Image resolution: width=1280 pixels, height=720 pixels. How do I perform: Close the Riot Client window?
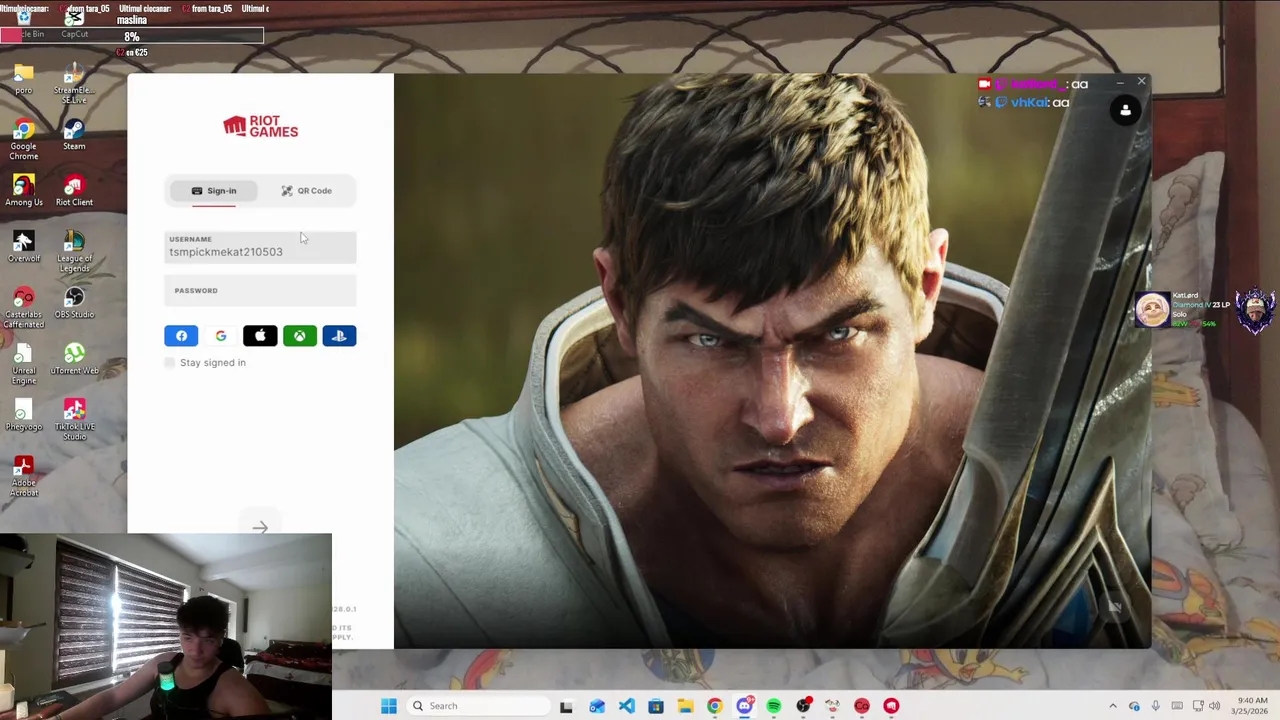1141,82
